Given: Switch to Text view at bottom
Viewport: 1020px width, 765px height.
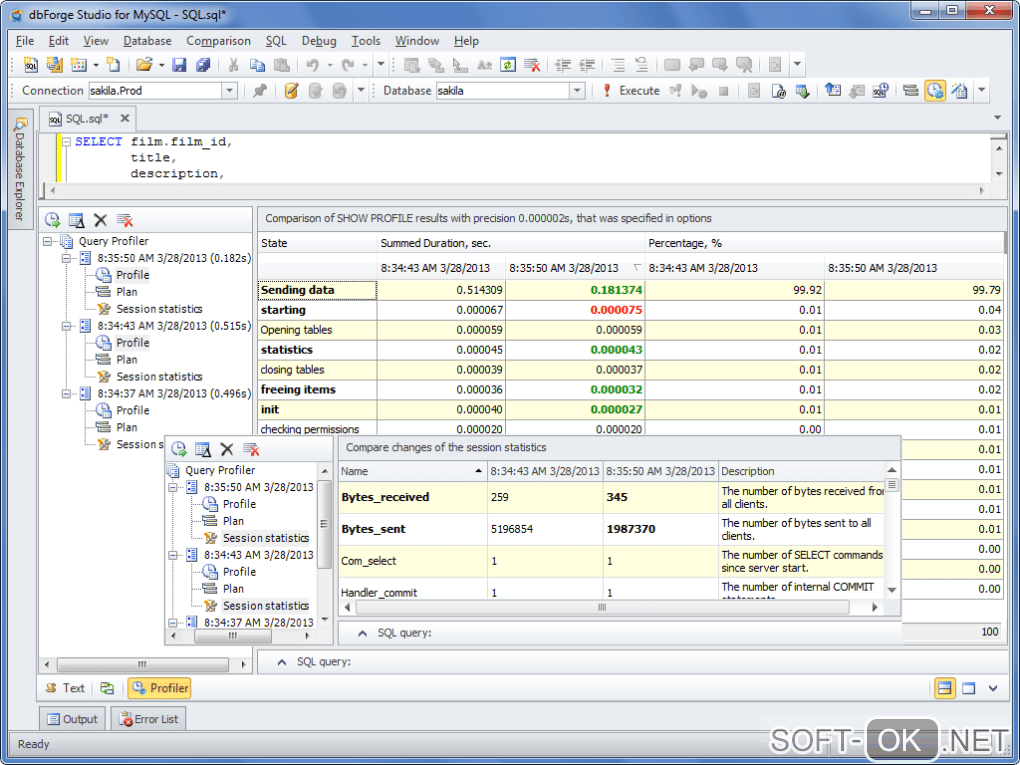Looking at the screenshot, I should click(65, 688).
